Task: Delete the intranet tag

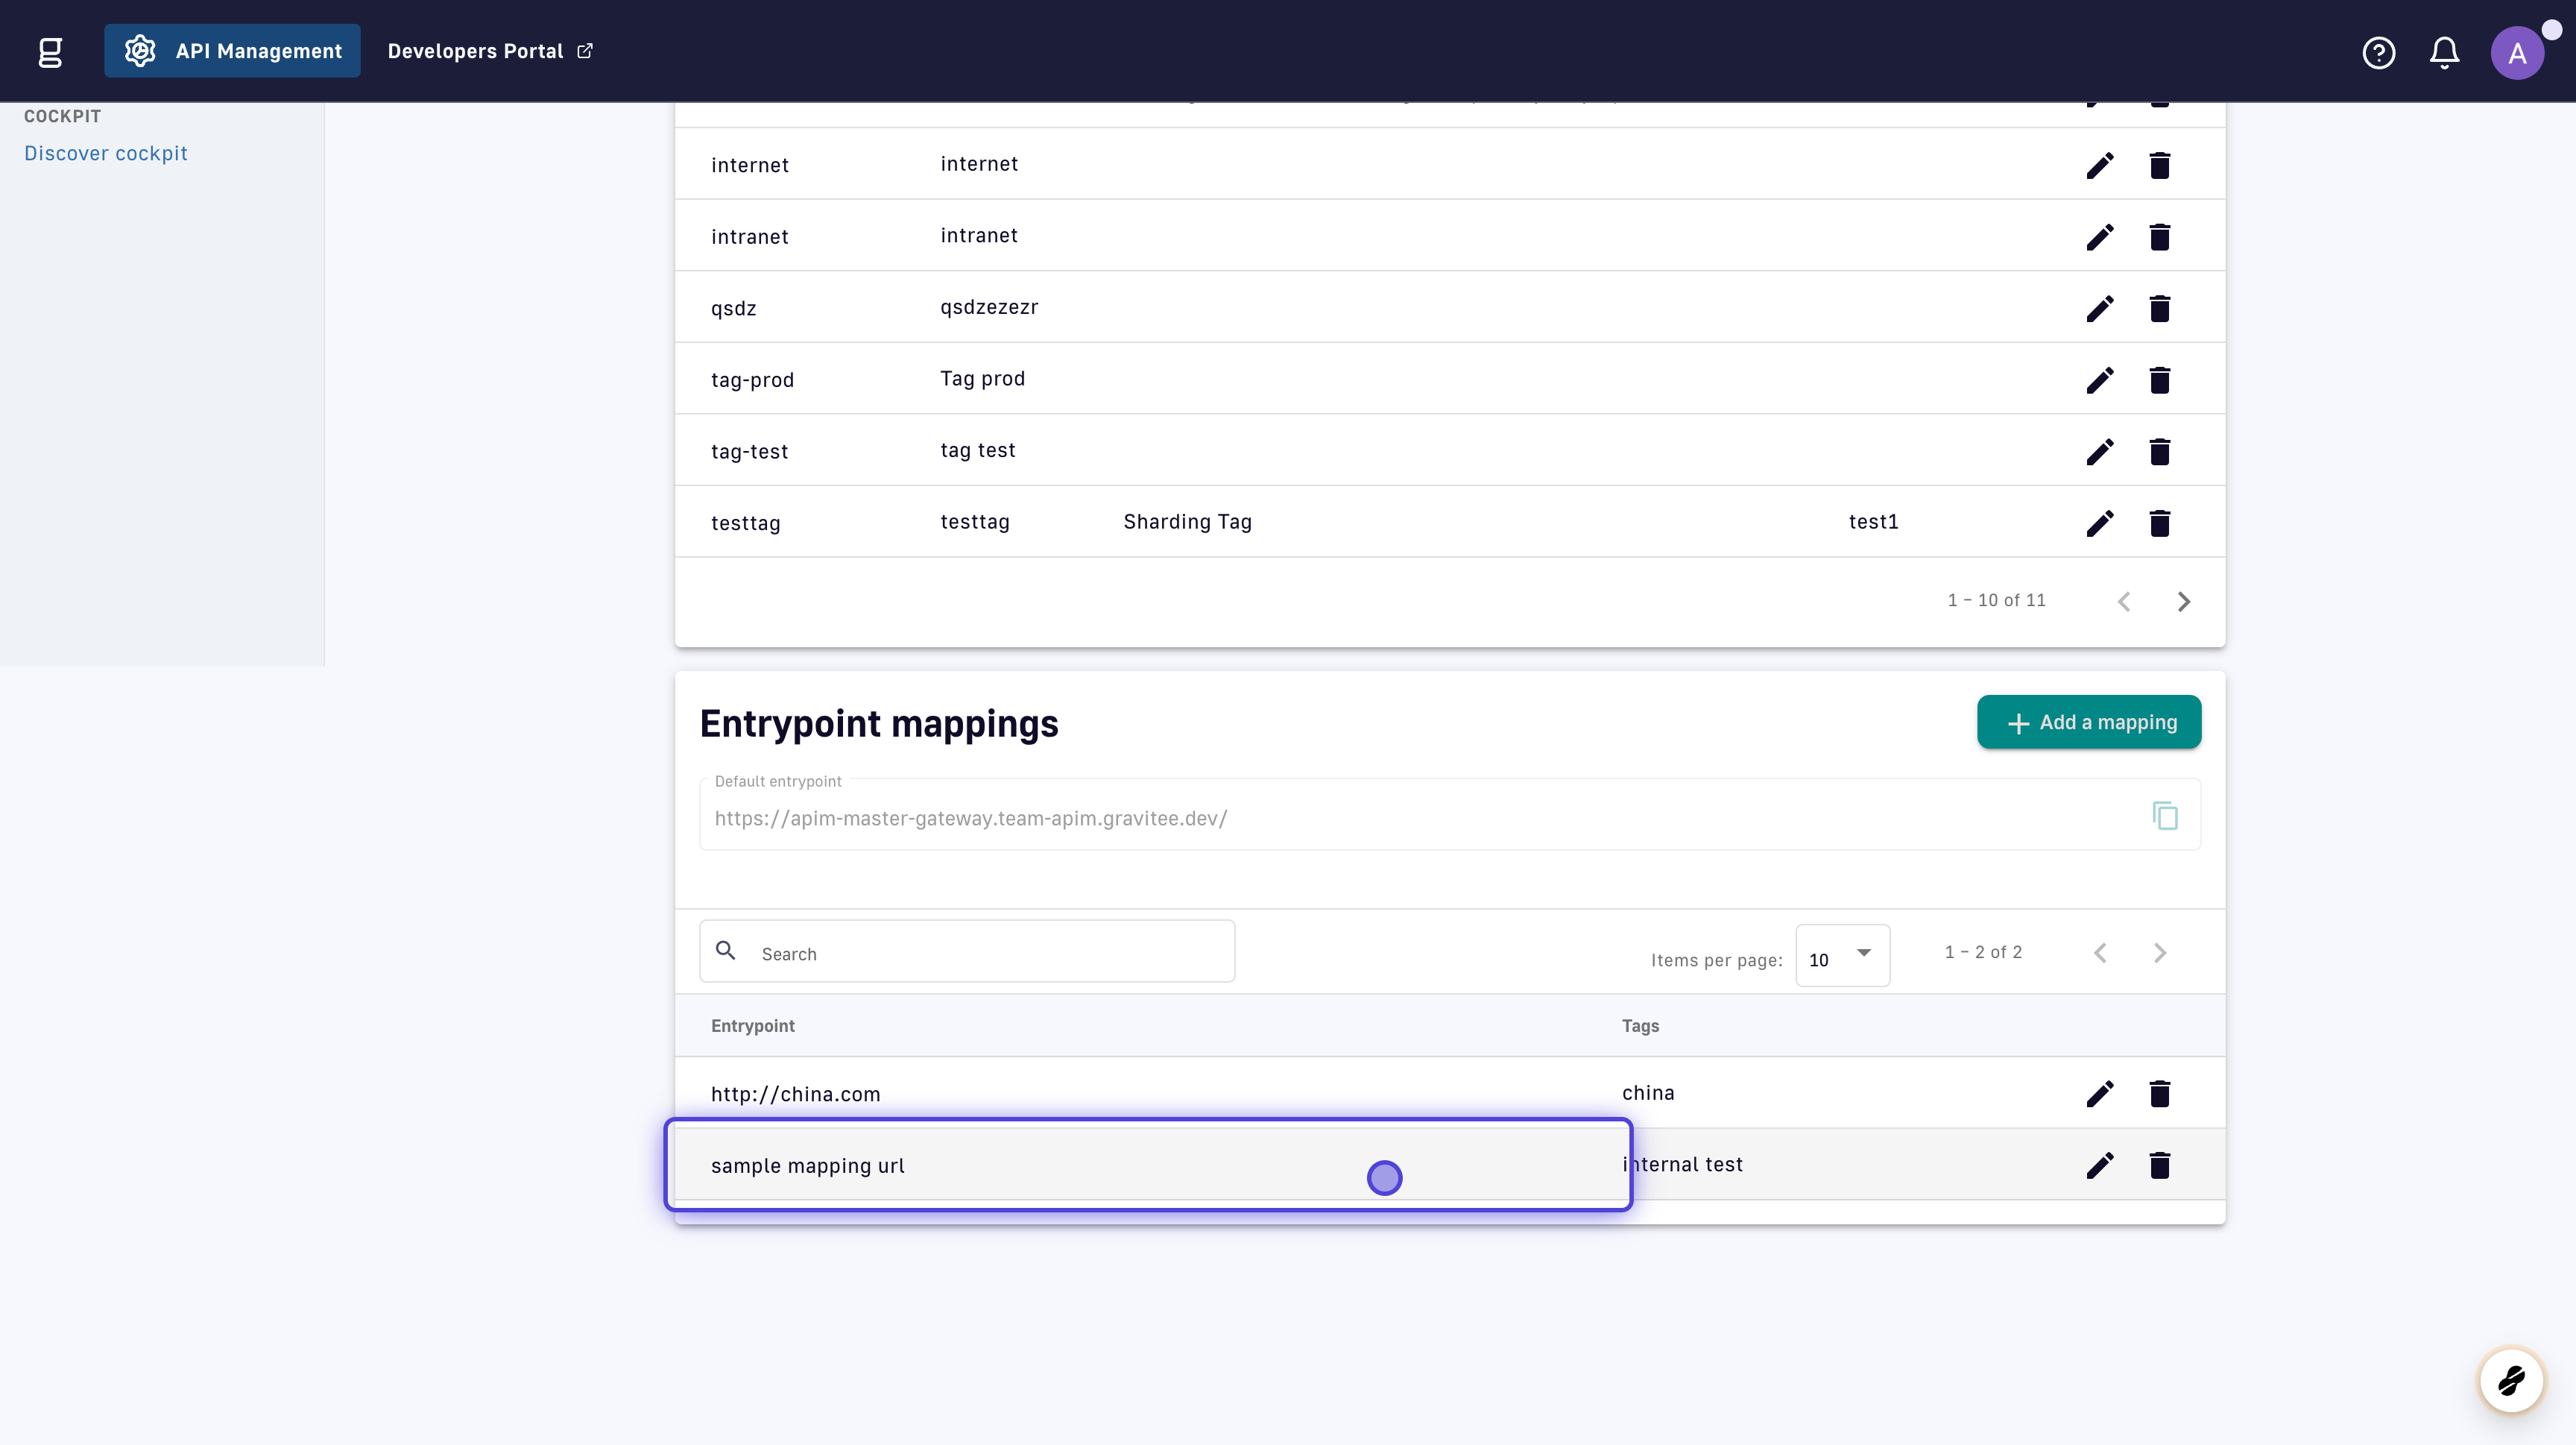Action: click(x=2159, y=237)
